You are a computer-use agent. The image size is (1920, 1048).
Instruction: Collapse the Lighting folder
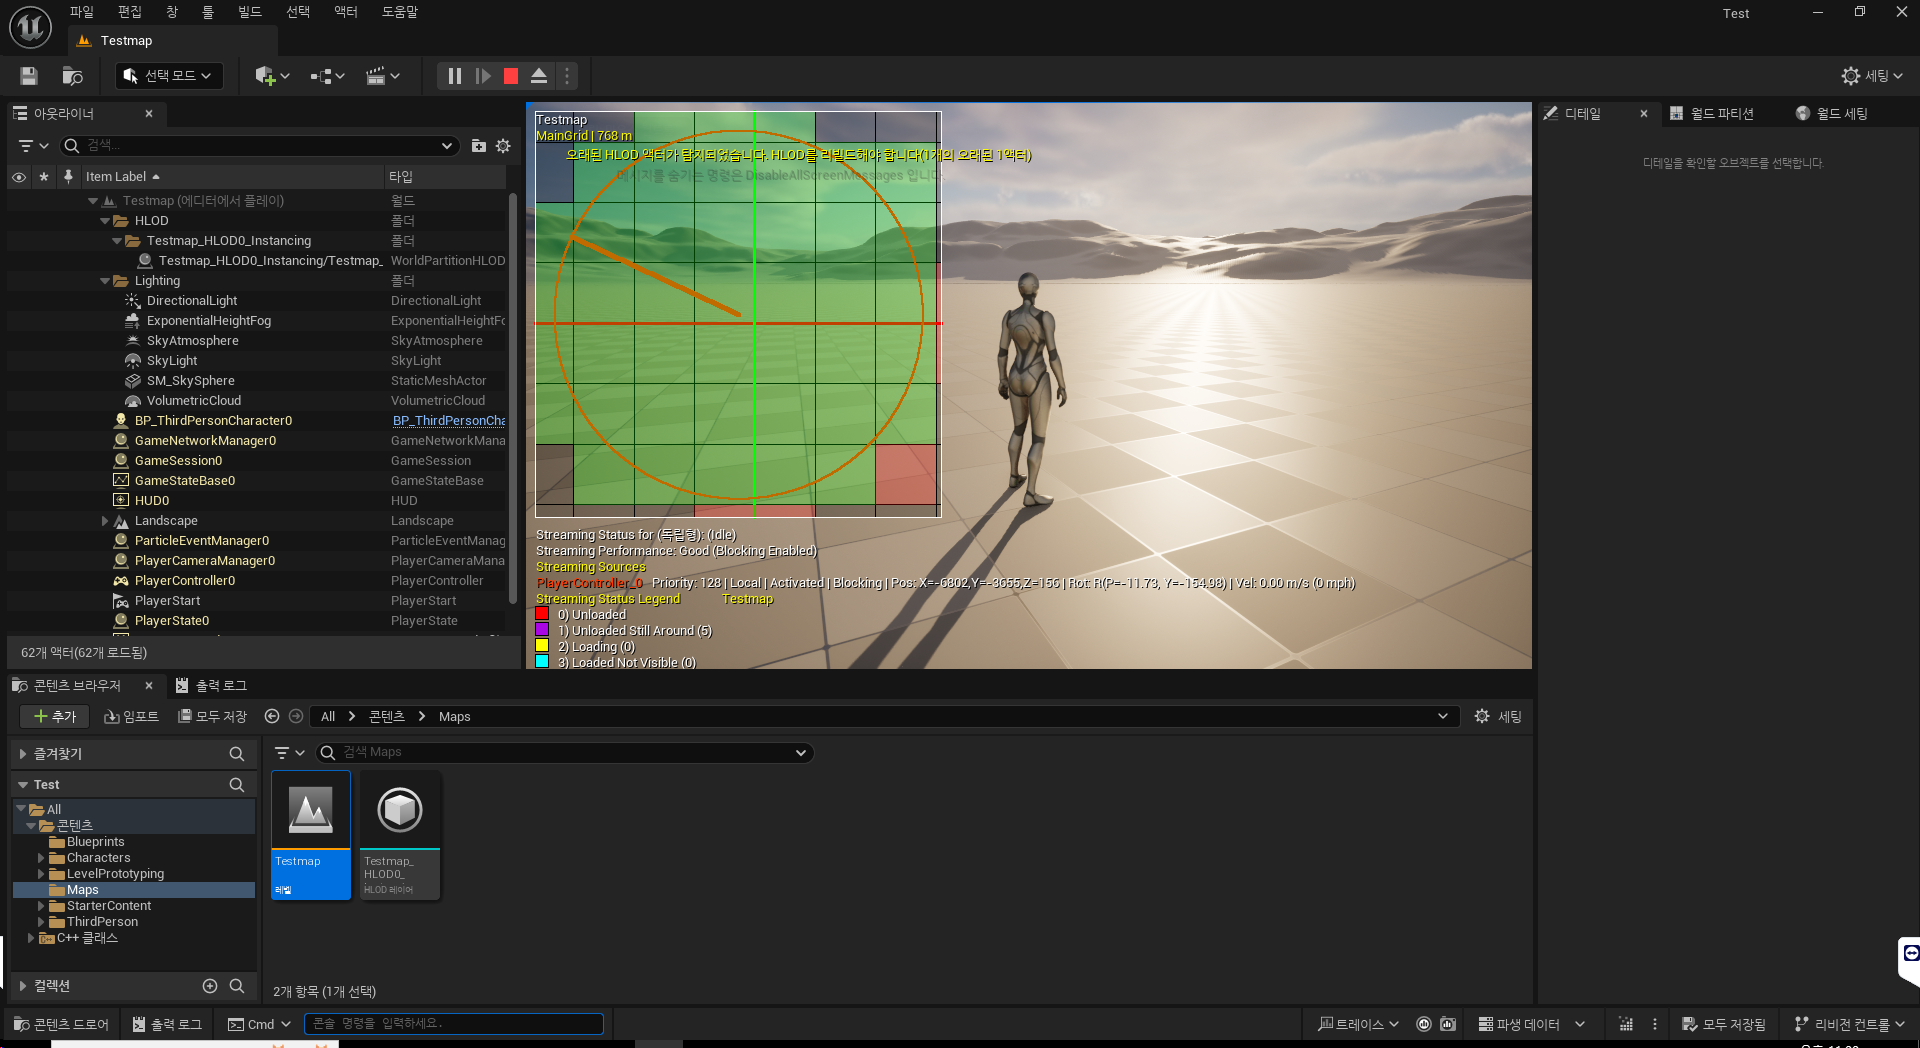click(105, 281)
